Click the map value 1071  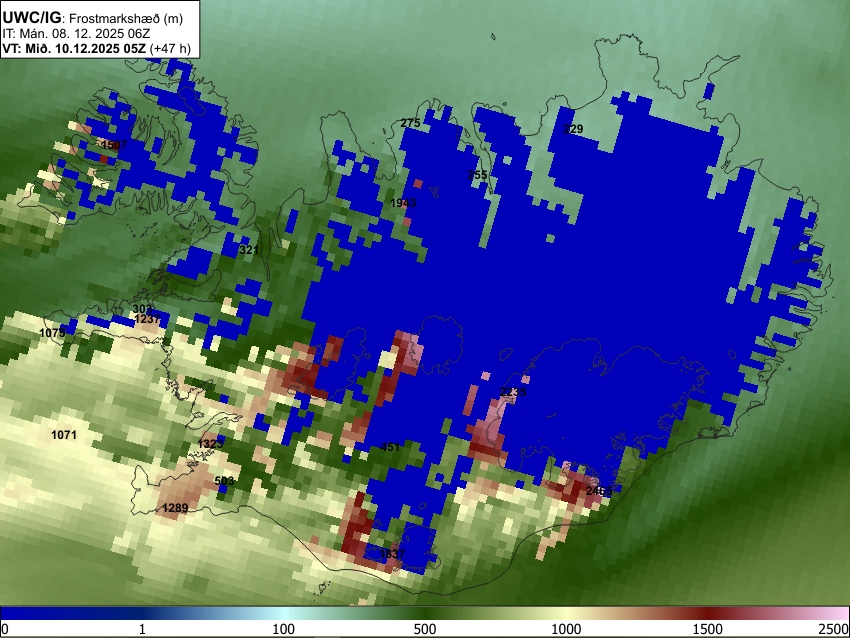[64, 435]
